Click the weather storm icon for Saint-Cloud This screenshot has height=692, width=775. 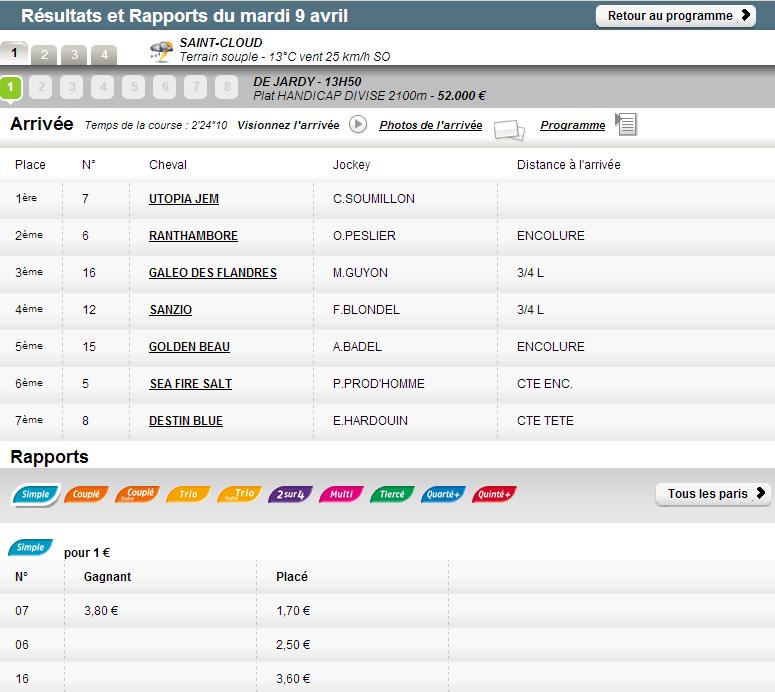(160, 51)
